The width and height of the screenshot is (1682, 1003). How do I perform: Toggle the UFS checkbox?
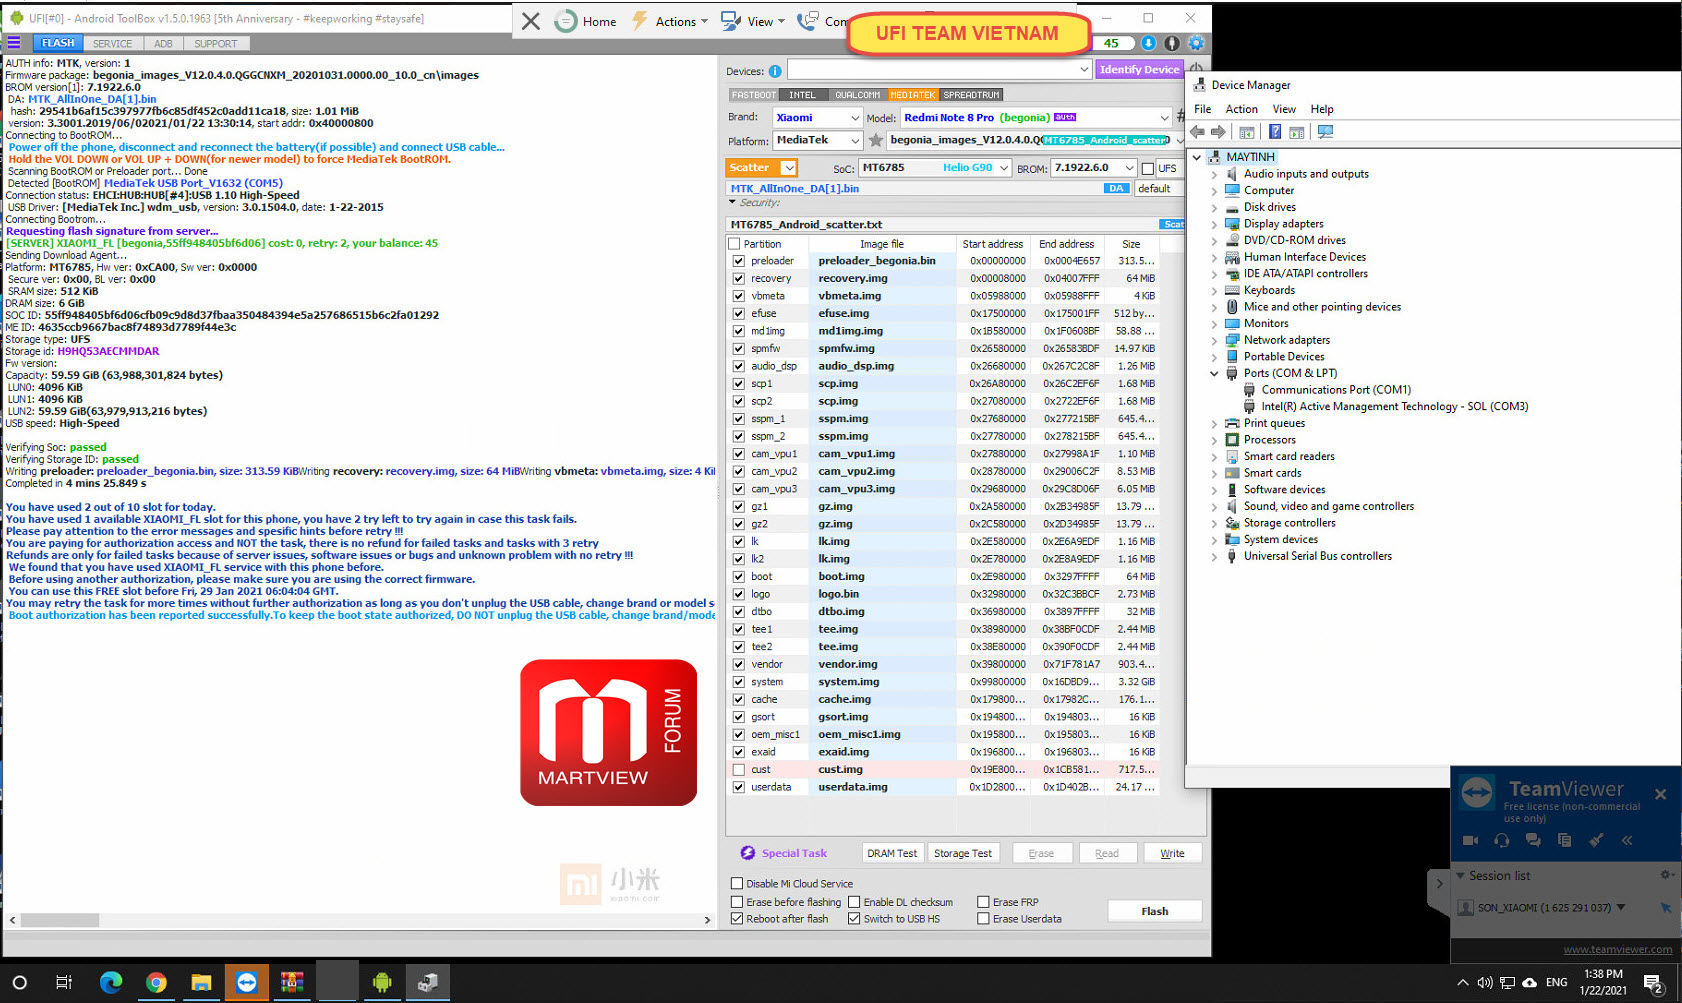click(1147, 168)
